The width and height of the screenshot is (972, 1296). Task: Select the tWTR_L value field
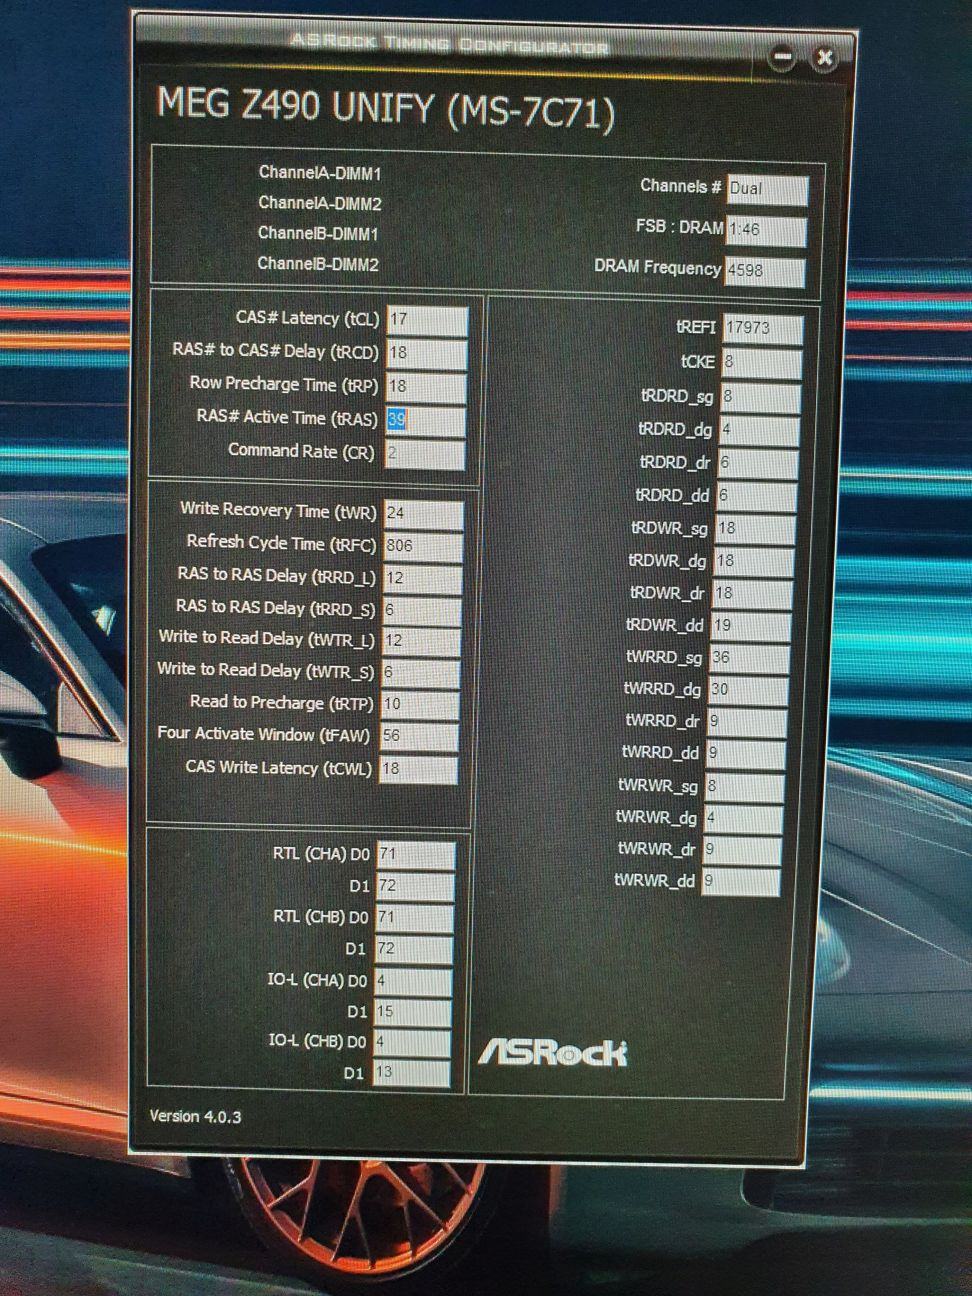[421, 641]
